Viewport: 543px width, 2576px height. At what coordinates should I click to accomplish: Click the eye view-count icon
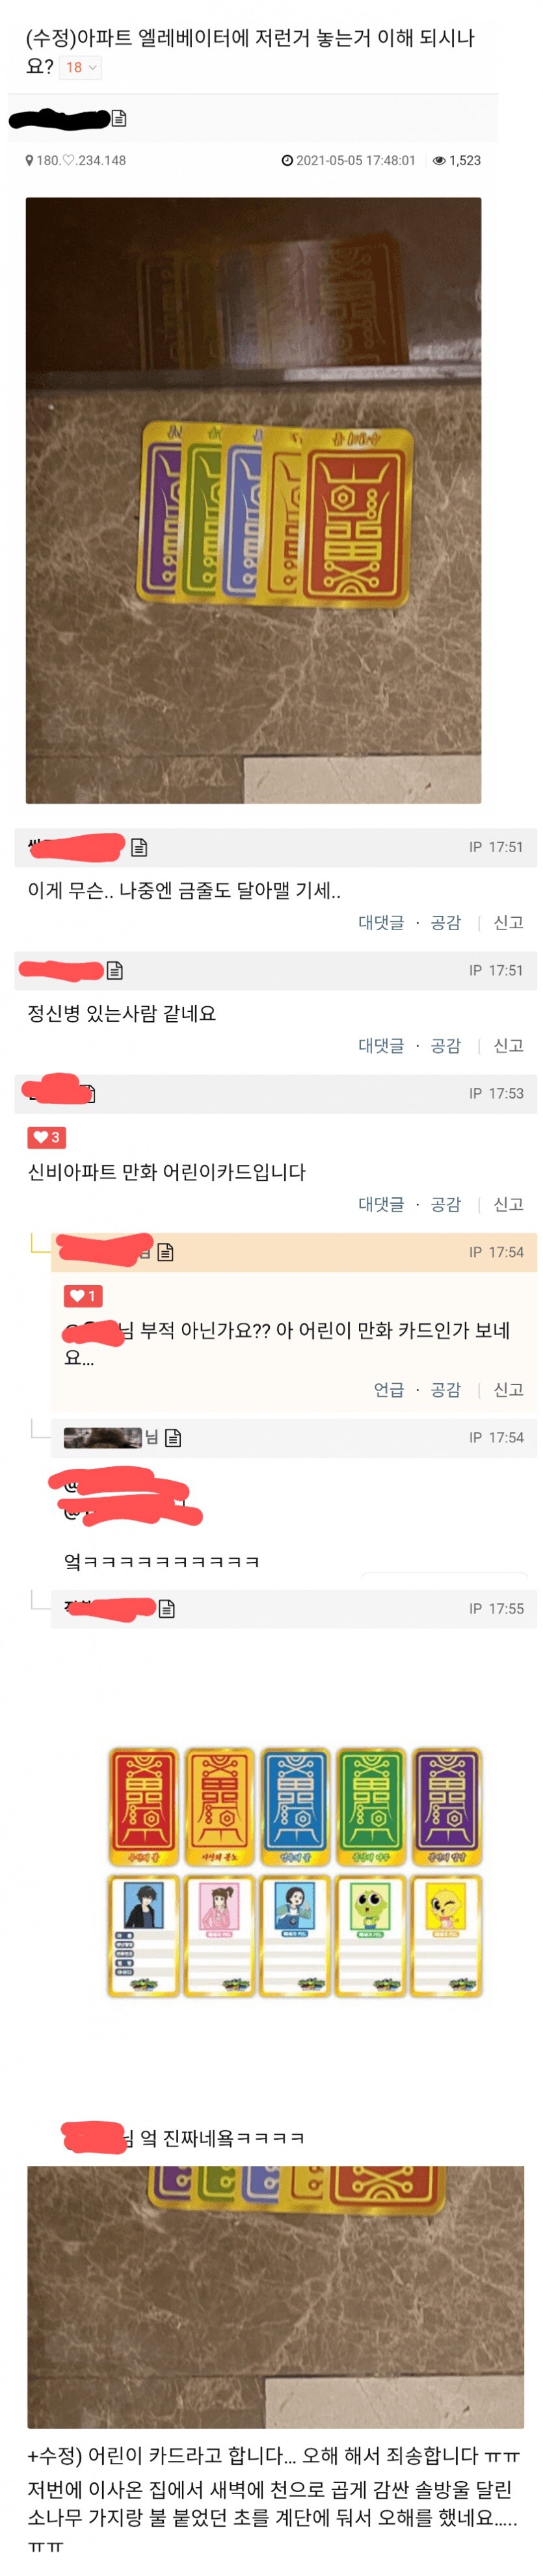pyautogui.click(x=439, y=160)
